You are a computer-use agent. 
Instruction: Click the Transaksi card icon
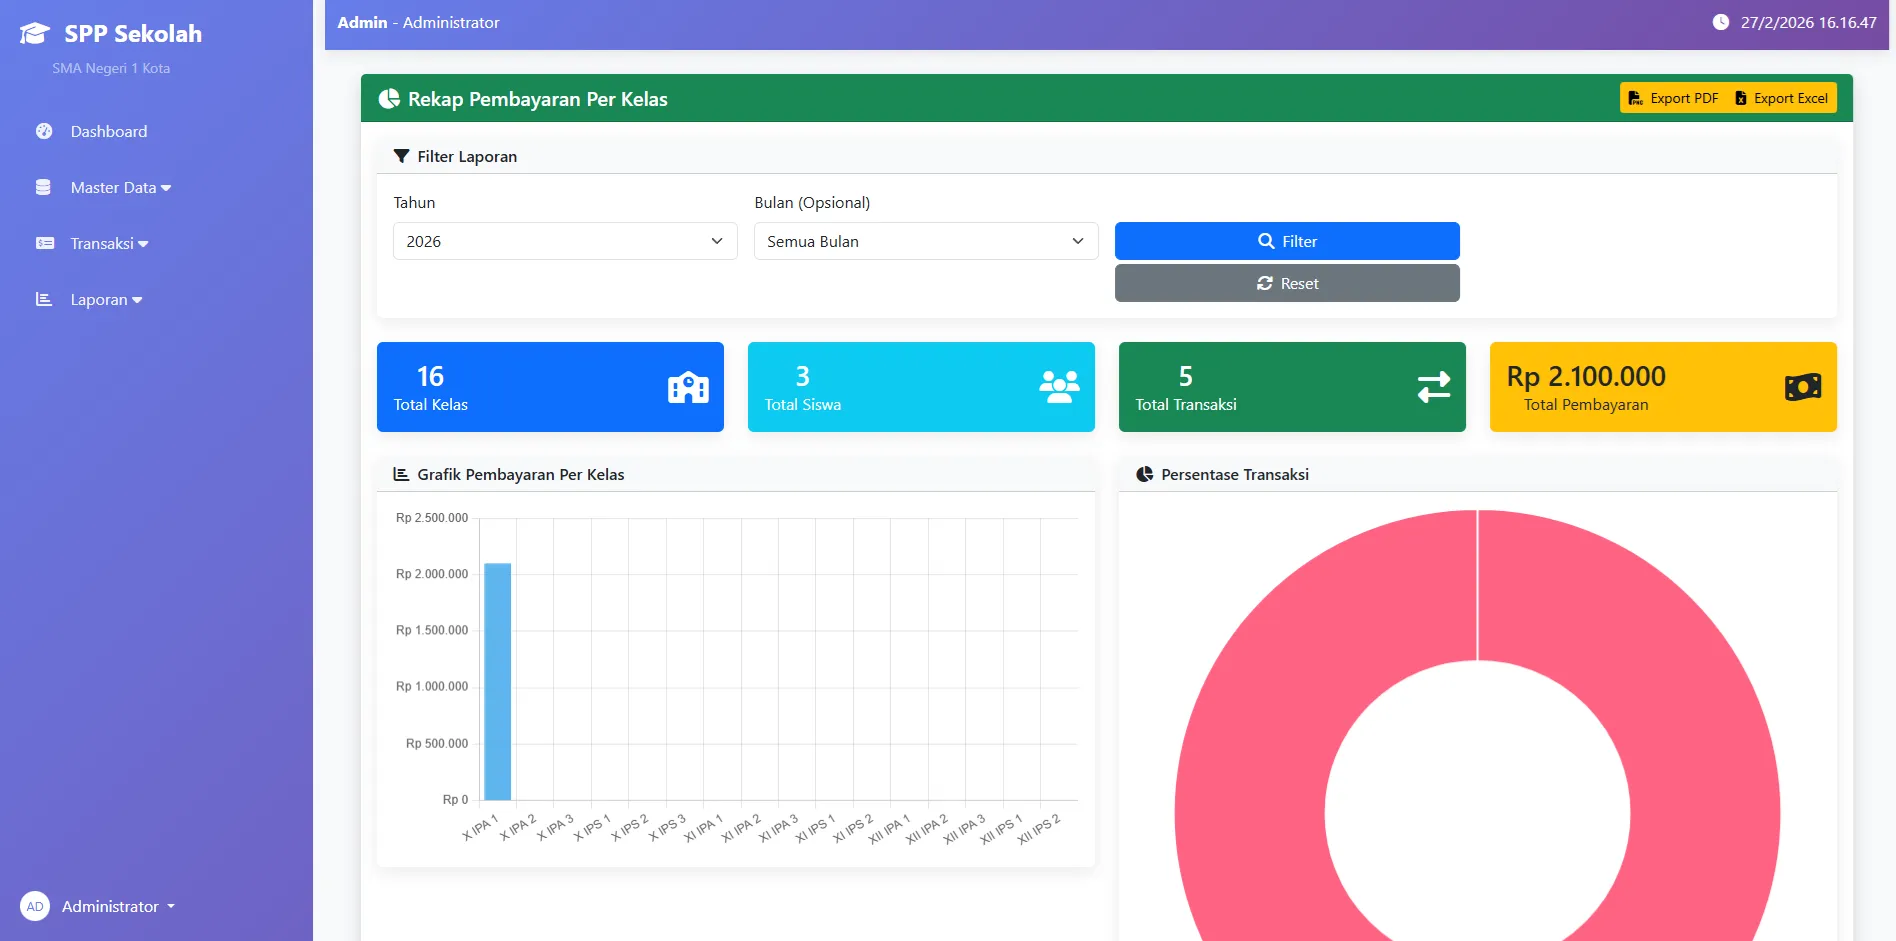click(x=45, y=243)
